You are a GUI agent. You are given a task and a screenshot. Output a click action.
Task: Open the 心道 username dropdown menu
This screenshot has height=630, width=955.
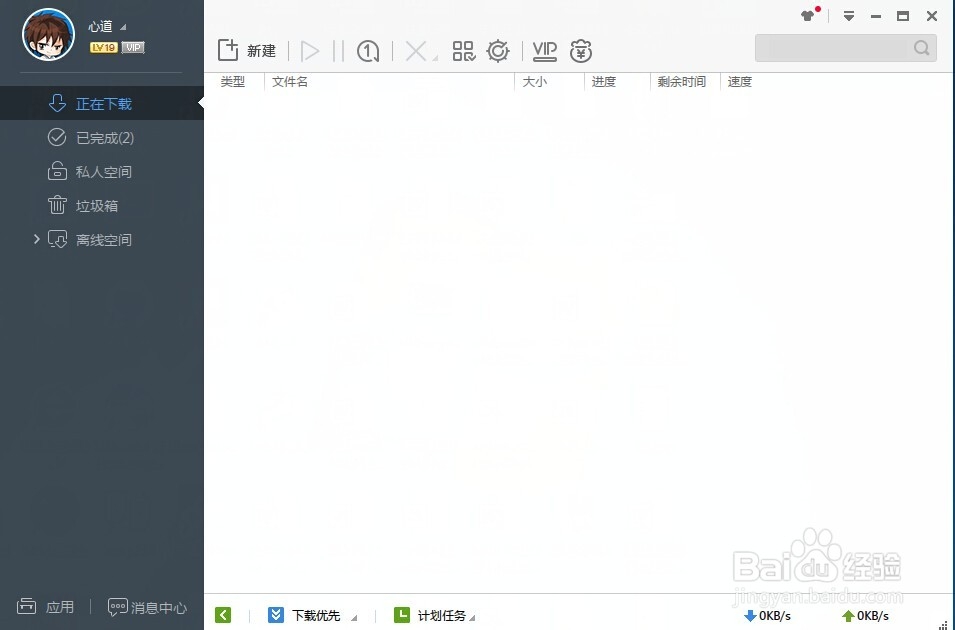pyautogui.click(x=106, y=26)
